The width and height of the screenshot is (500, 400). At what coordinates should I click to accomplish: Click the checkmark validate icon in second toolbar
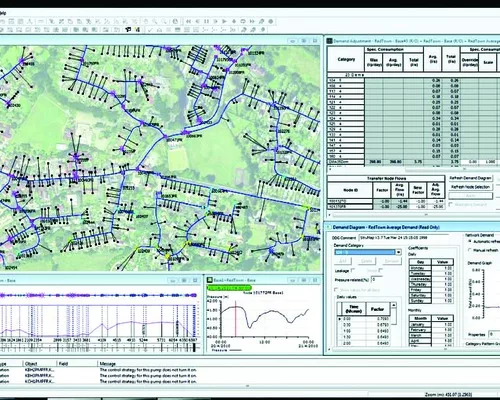[150, 30]
